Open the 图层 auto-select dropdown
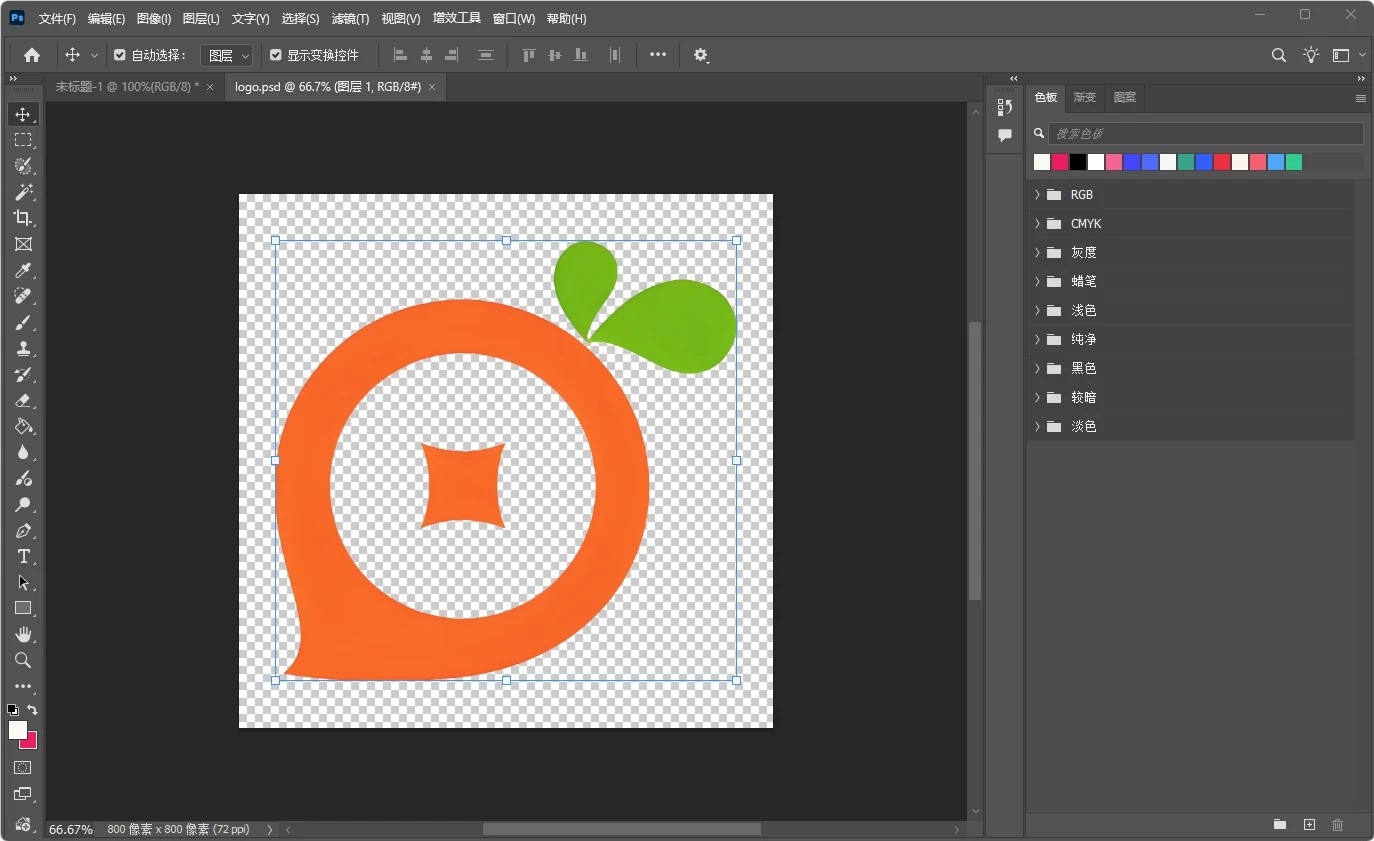Image resolution: width=1374 pixels, height=841 pixels. [x=226, y=56]
